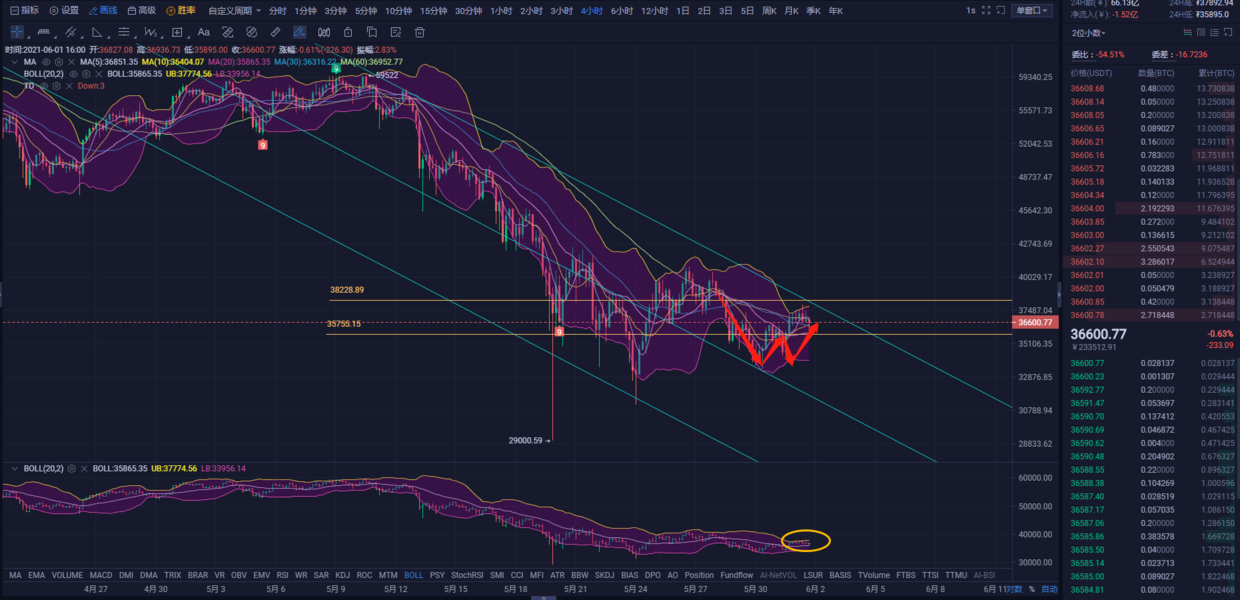Show combined buy-sell order book view
The height and width of the screenshot is (600, 1240).
1188,33
